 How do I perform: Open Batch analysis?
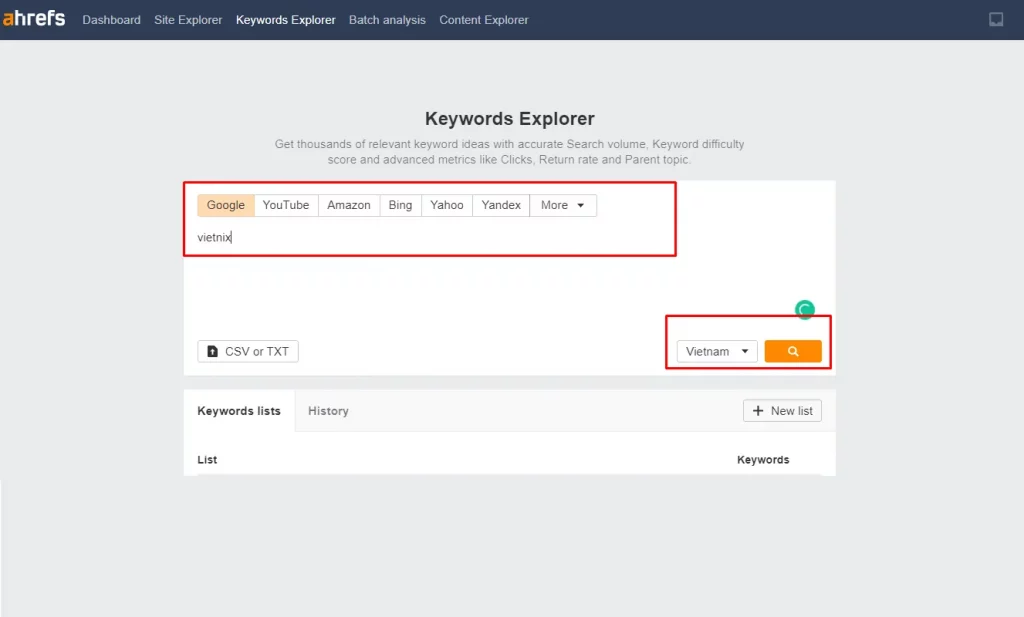(387, 20)
